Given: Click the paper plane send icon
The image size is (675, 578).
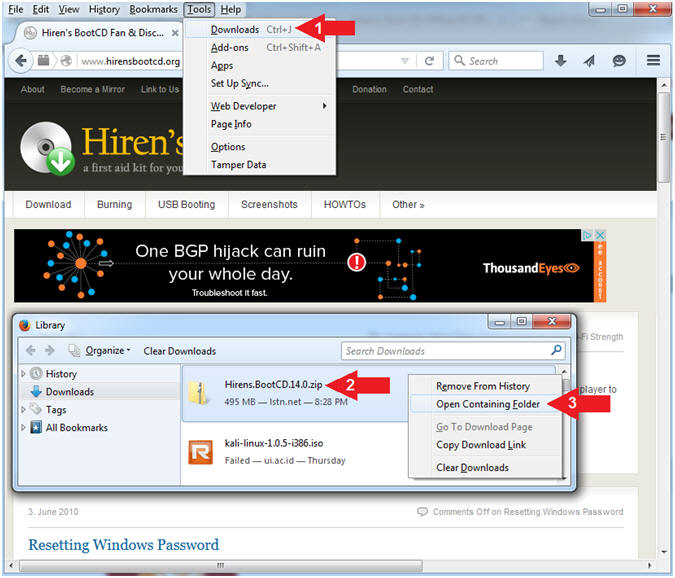Looking at the screenshot, I should (589, 61).
